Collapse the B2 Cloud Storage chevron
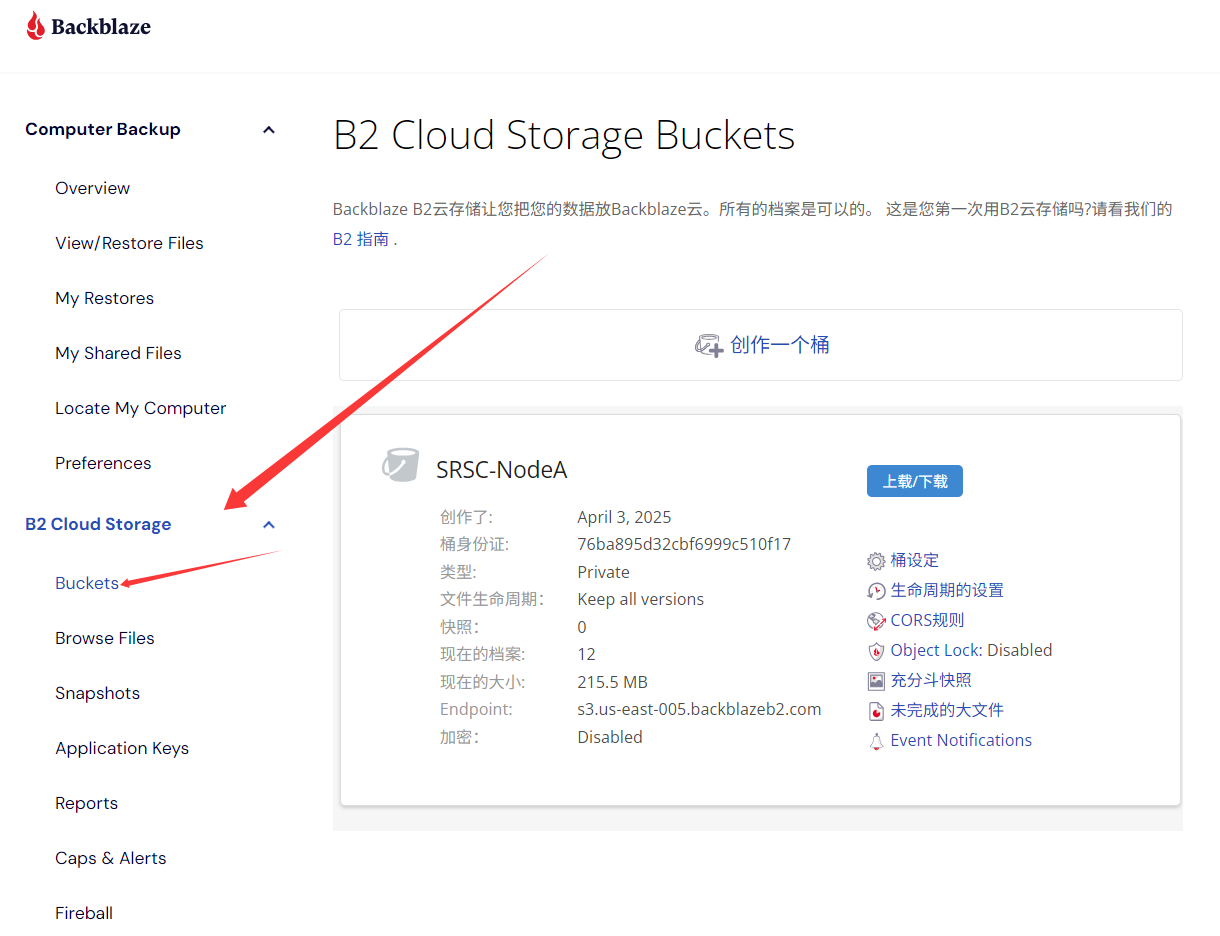Viewport: 1220px width, 936px height. pyautogui.click(x=268, y=525)
